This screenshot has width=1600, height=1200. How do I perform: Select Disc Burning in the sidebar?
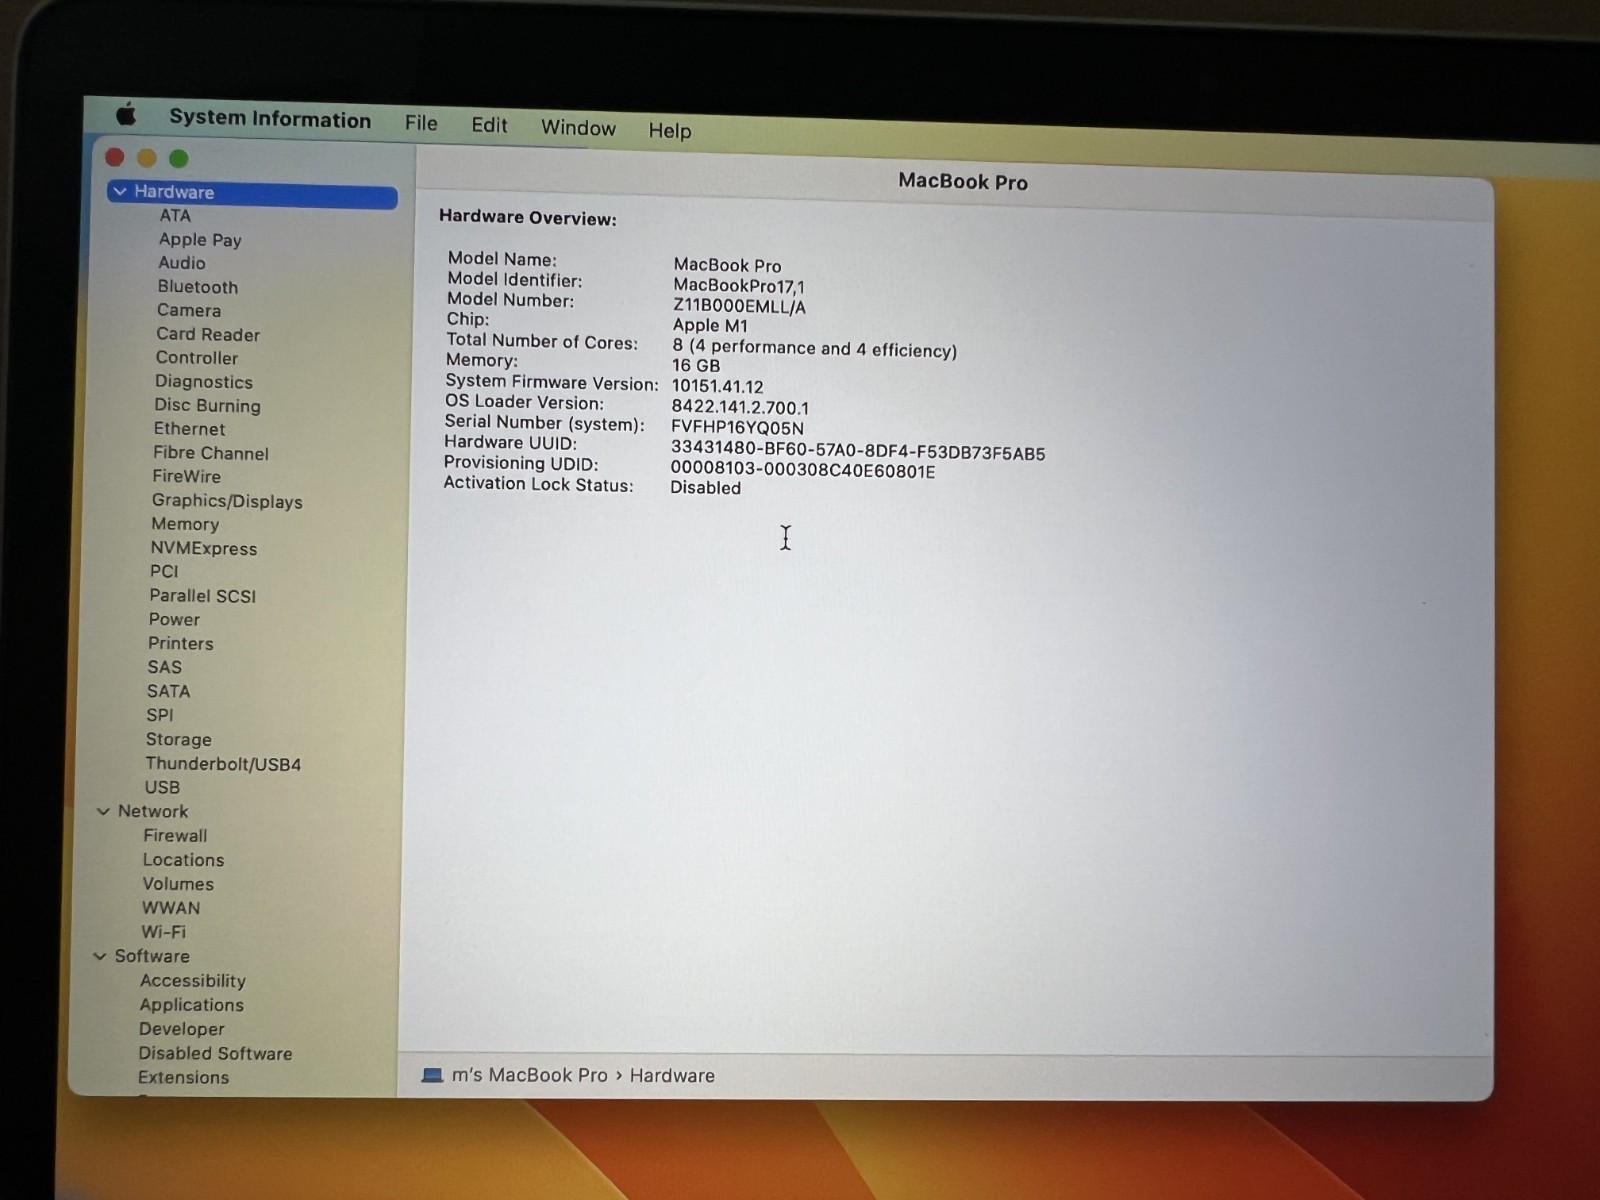207,405
